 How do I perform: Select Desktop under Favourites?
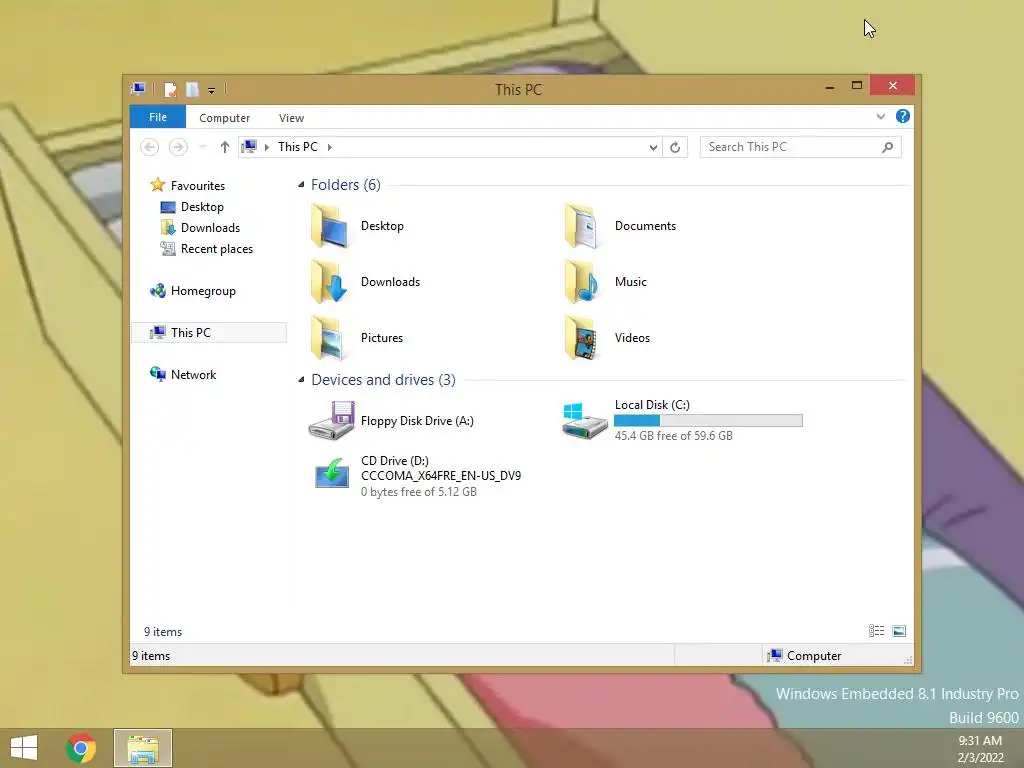(x=202, y=207)
